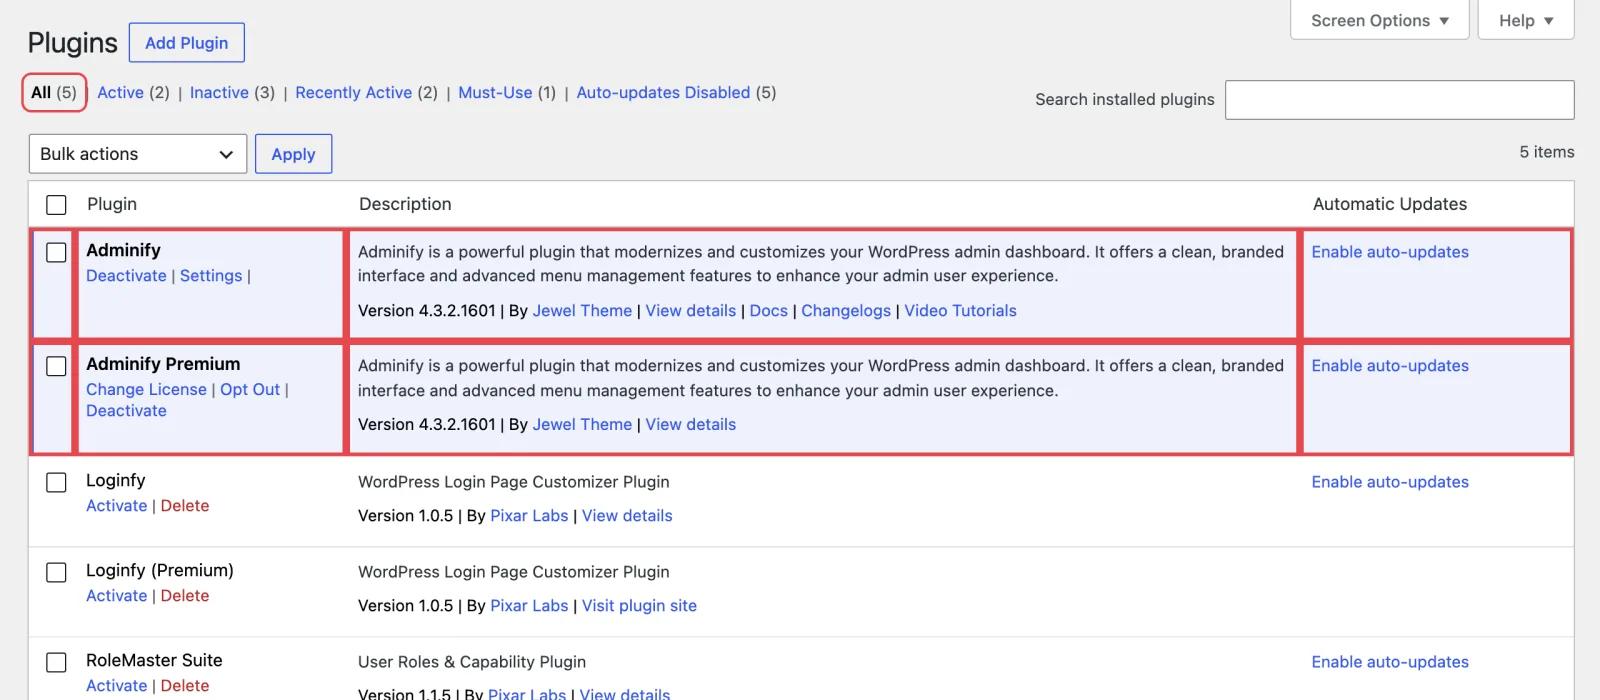Filter by Inactive (3) plugins
The height and width of the screenshot is (700, 1600).
tap(232, 92)
